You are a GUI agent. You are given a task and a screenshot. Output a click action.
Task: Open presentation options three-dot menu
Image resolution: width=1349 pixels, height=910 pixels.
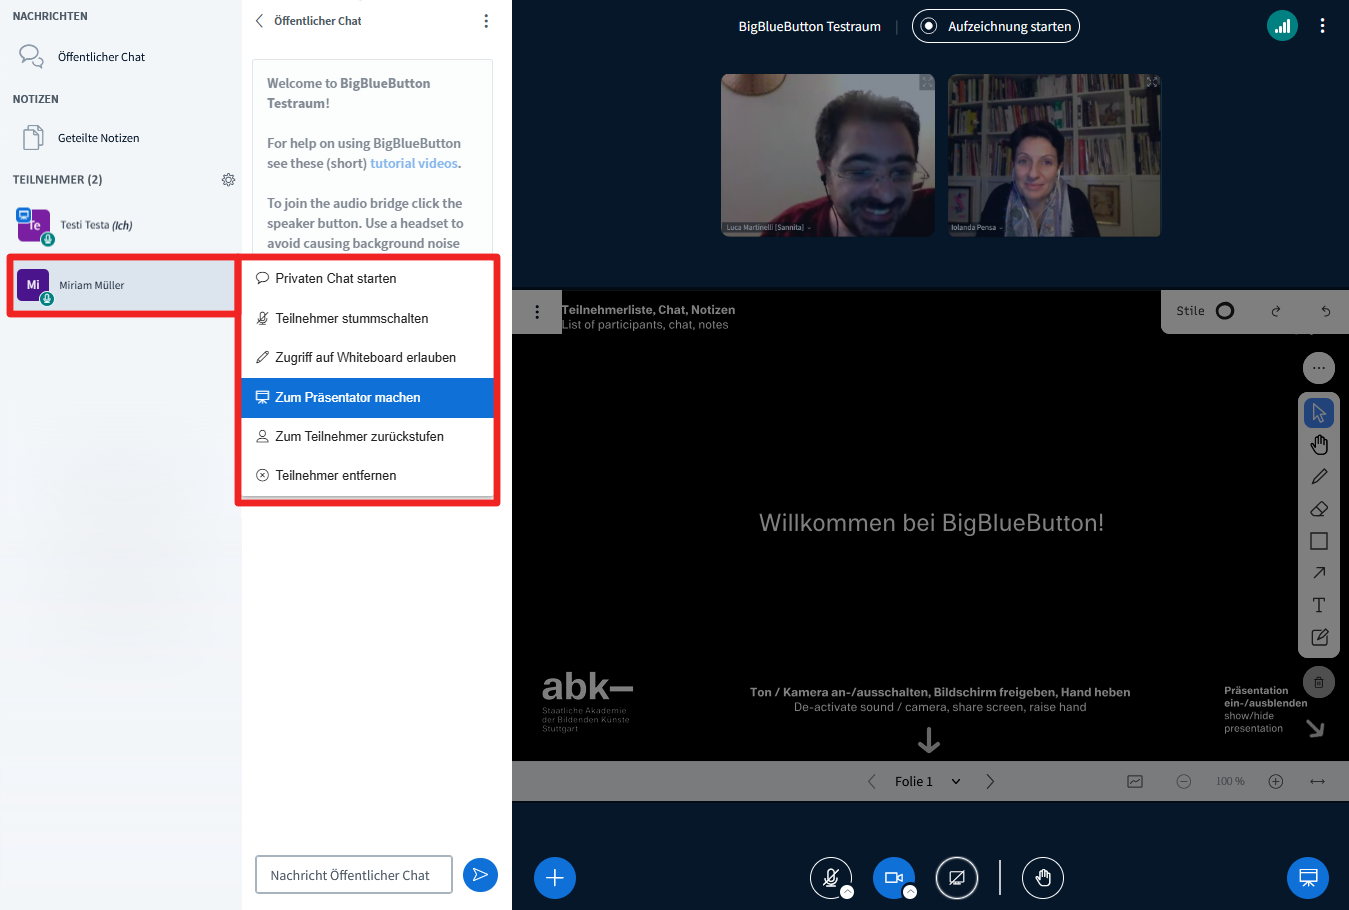coord(537,312)
